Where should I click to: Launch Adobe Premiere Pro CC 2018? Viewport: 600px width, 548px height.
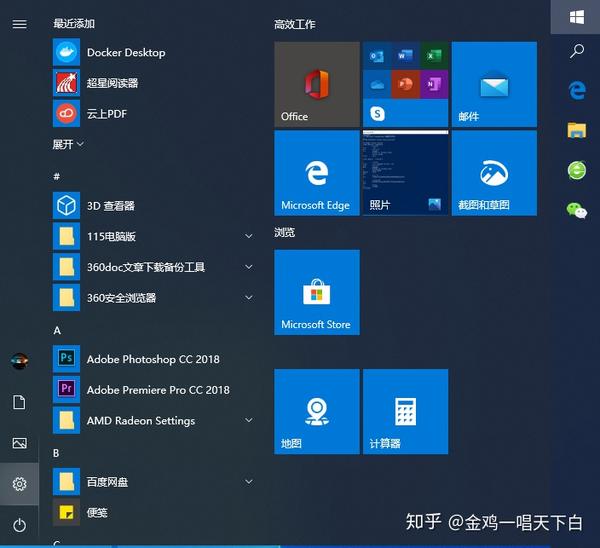153,390
